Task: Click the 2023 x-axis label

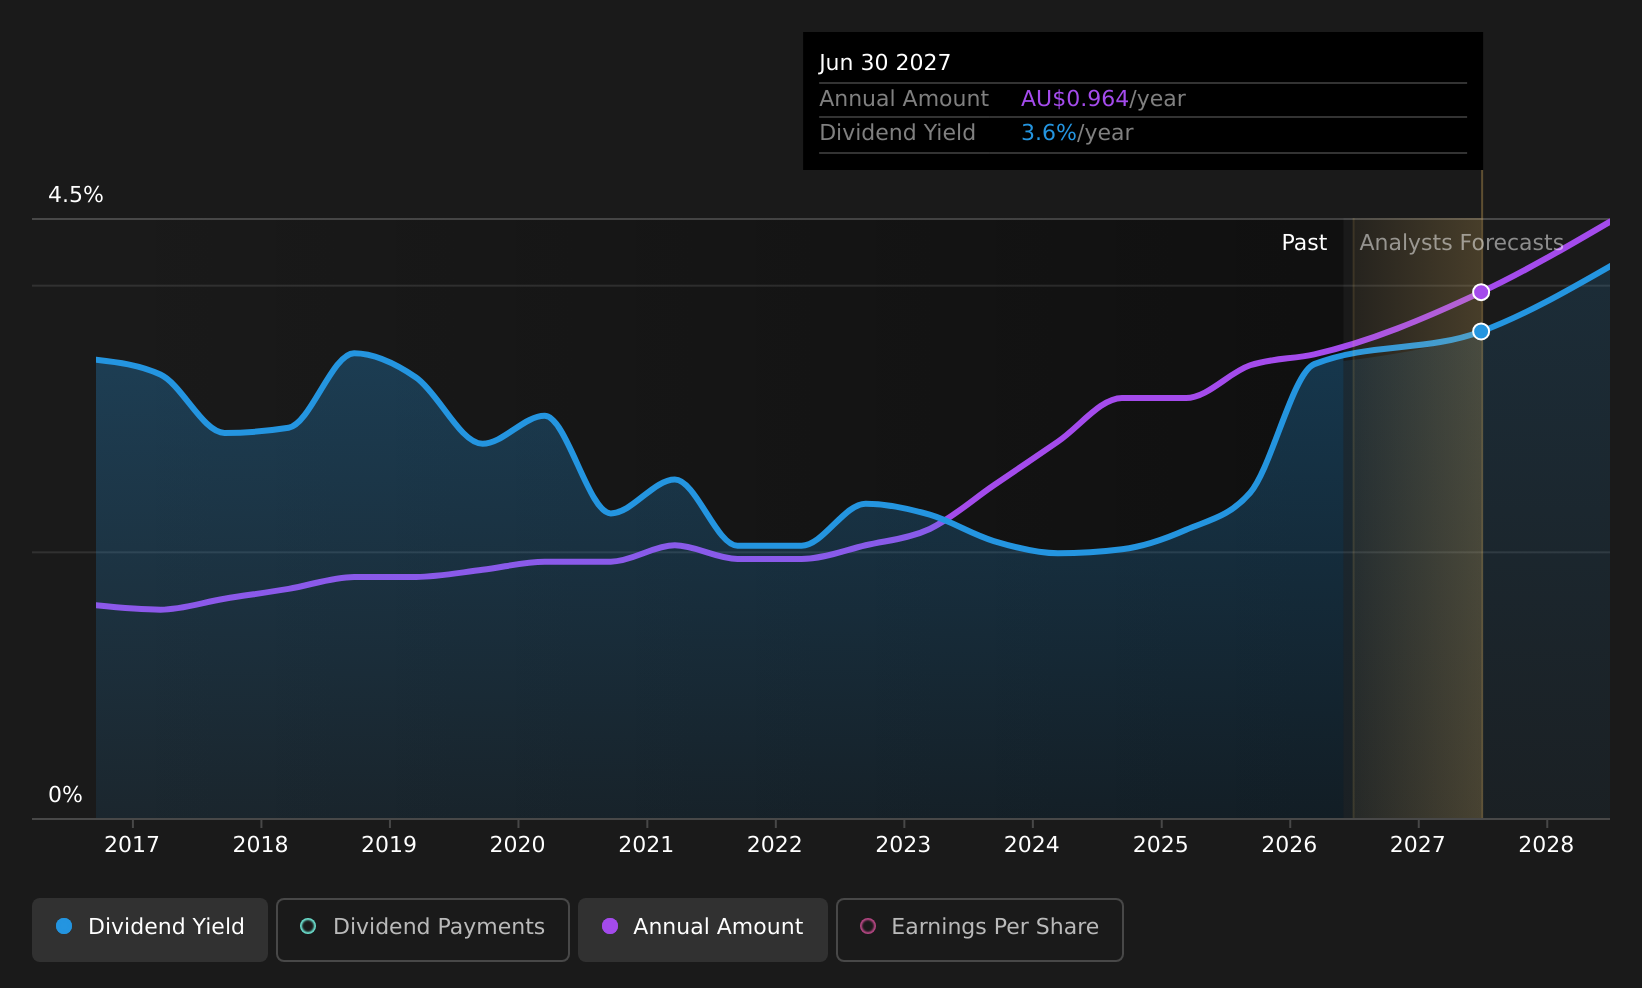Action: pos(904,845)
